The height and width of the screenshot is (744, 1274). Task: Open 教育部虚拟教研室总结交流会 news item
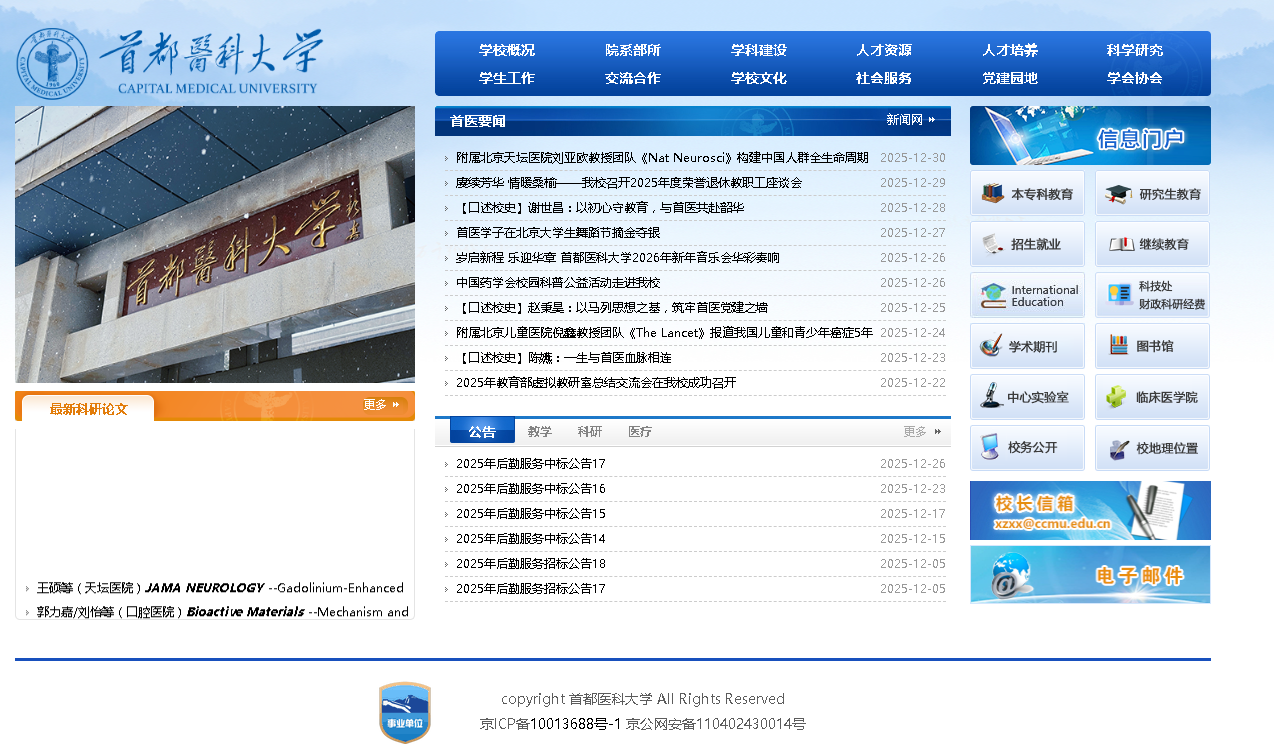point(596,383)
